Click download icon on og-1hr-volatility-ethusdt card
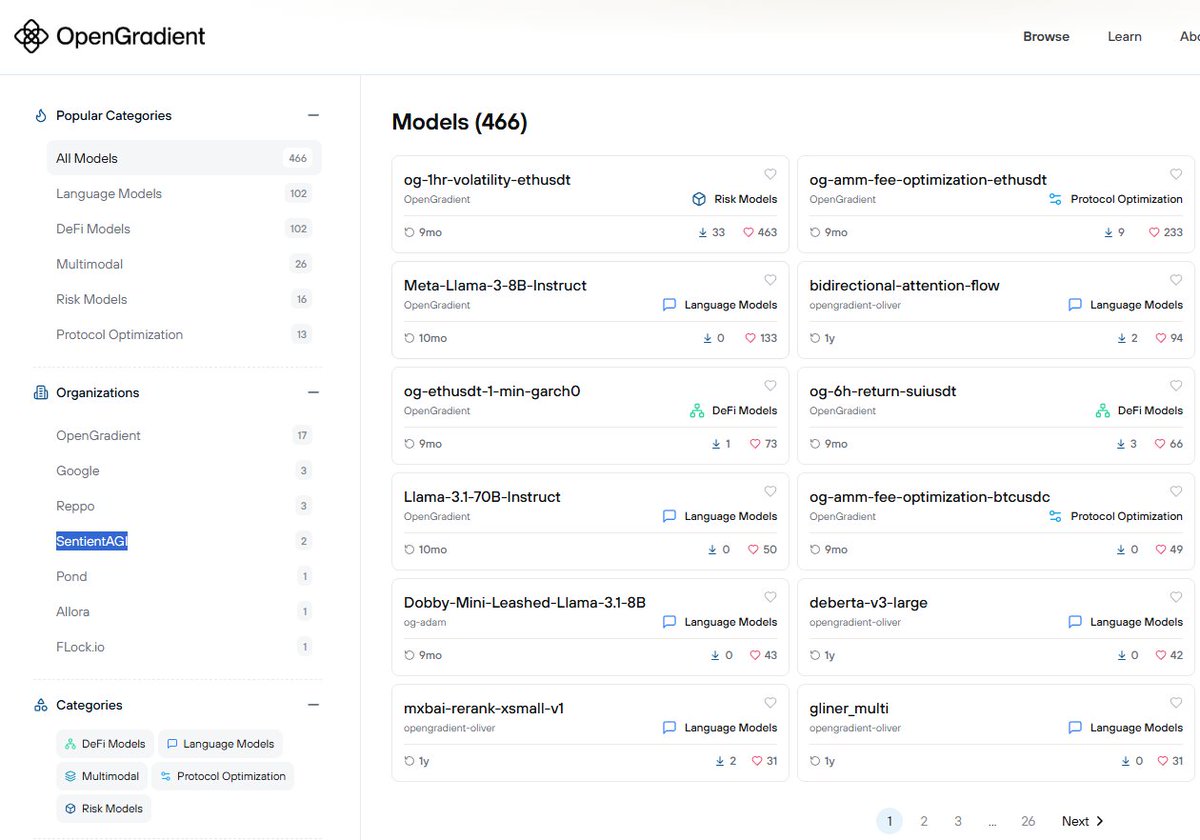 point(703,232)
